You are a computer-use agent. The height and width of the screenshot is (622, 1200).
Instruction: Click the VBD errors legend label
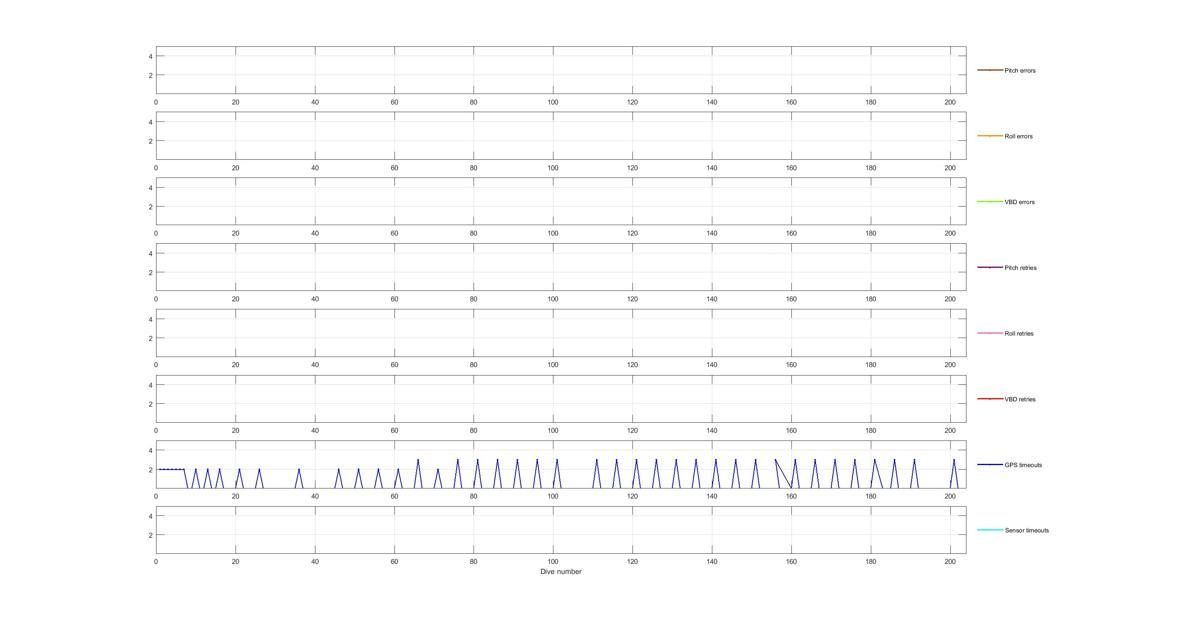(x=1019, y=202)
